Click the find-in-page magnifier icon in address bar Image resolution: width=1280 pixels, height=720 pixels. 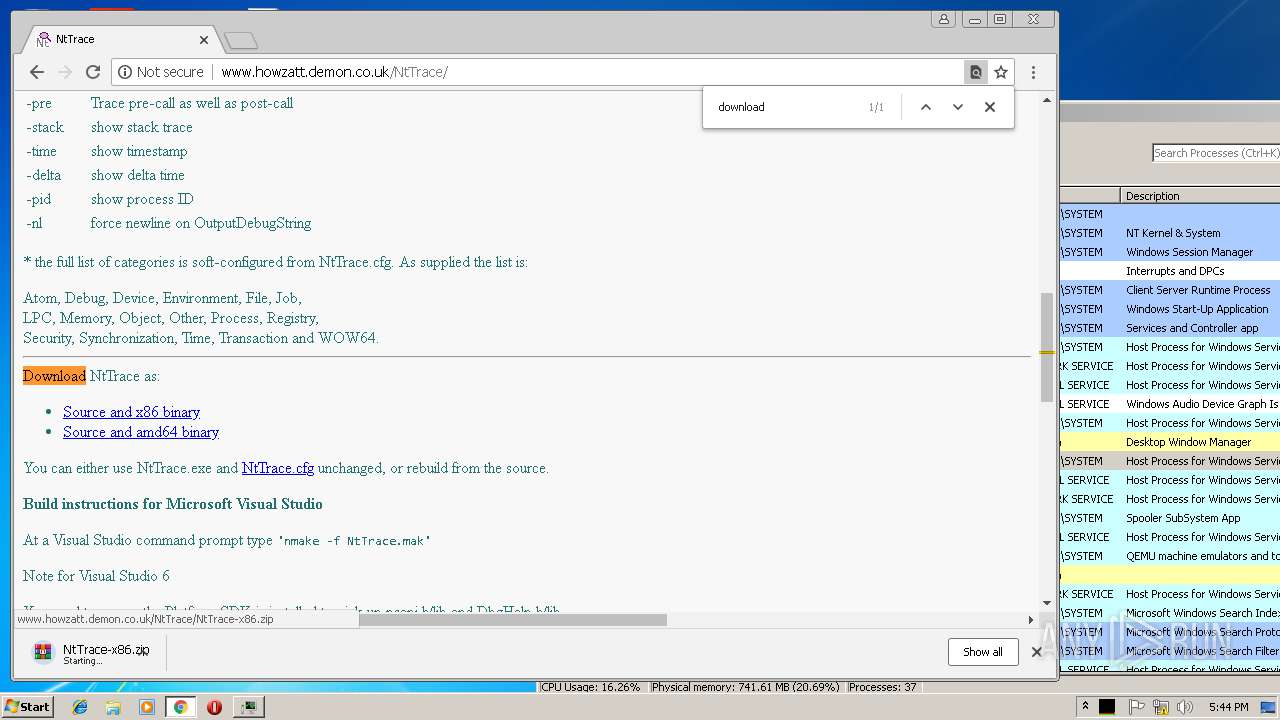(976, 72)
